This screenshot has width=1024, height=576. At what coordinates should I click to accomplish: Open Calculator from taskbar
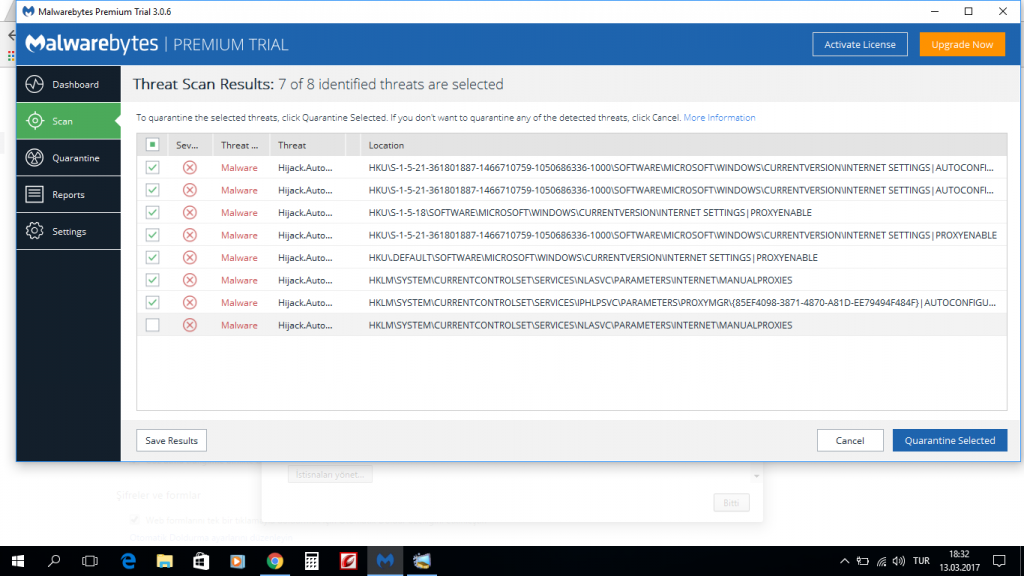tap(312, 561)
